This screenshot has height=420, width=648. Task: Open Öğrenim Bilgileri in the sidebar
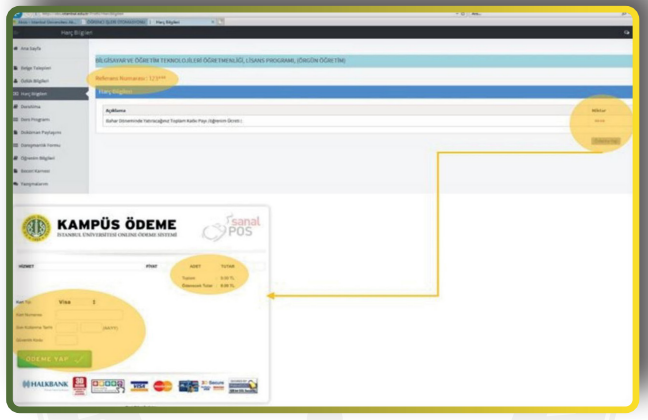[38, 158]
